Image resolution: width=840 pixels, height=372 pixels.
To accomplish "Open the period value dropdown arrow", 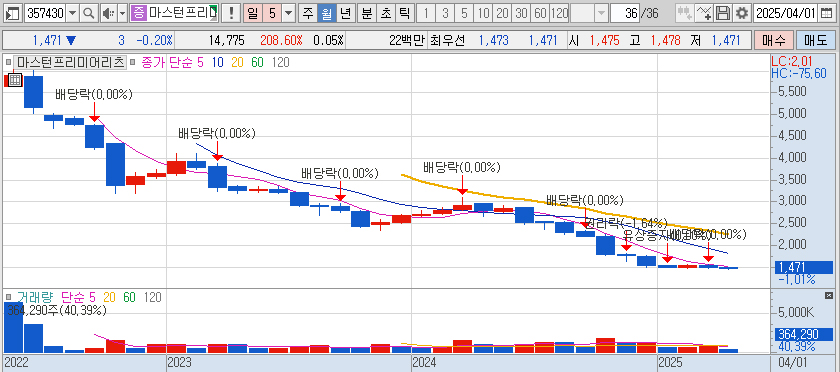I will [x=289, y=13].
